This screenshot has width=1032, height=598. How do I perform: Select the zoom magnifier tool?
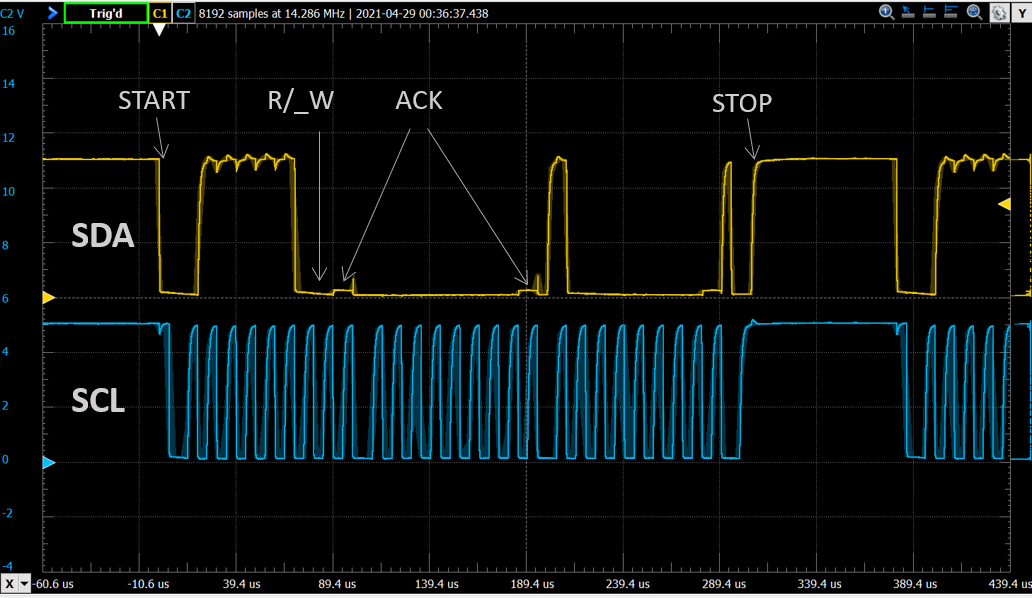pos(972,12)
